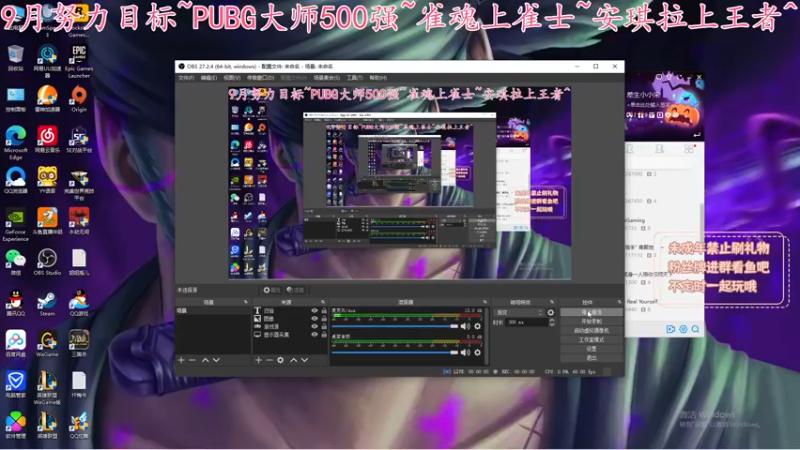
Task: Move the scene up in Scenes panel
Action: pyautogui.click(x=205, y=360)
